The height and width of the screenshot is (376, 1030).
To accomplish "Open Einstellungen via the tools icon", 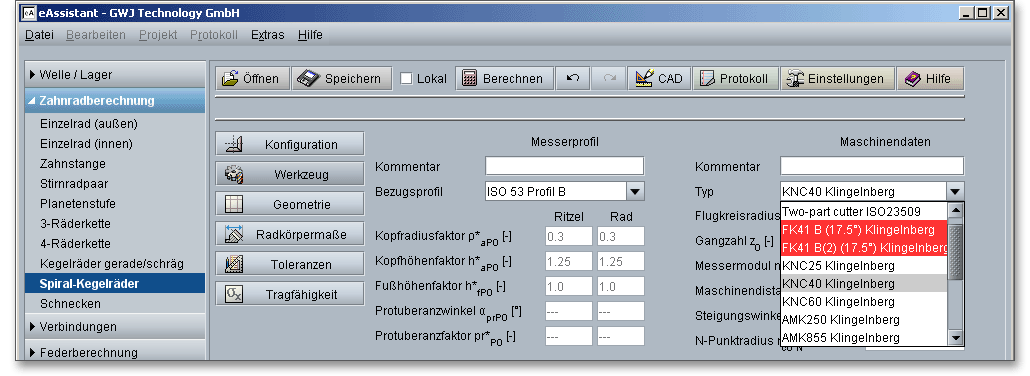I will tap(795, 78).
